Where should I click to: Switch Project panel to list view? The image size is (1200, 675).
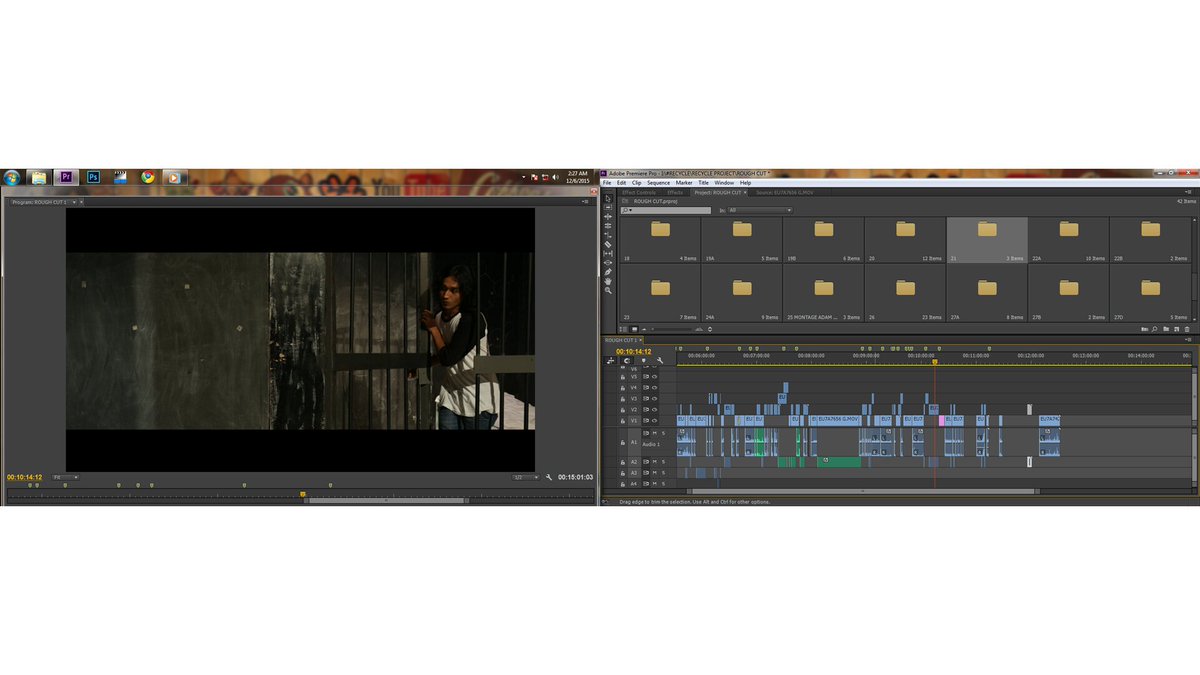tap(624, 329)
